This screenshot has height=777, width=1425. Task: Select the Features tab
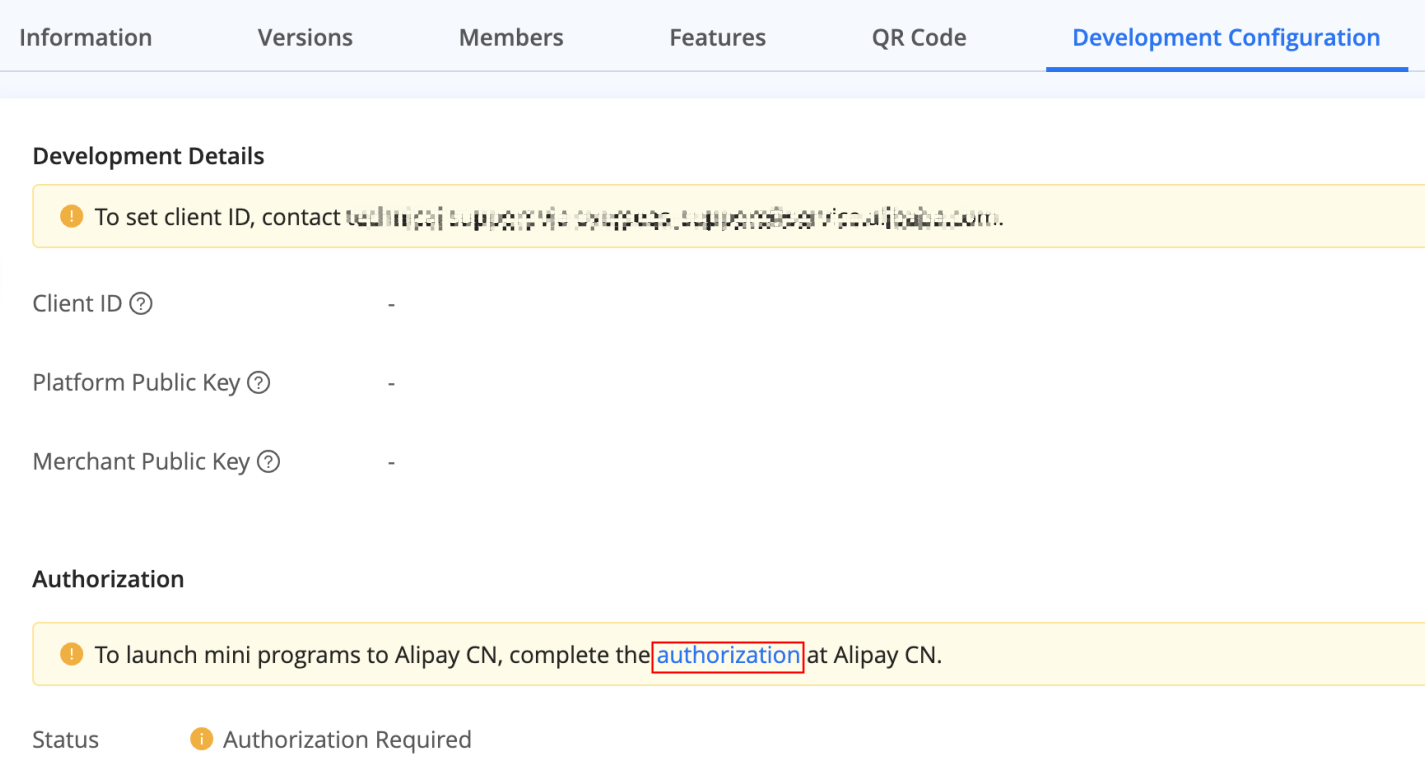pos(717,38)
